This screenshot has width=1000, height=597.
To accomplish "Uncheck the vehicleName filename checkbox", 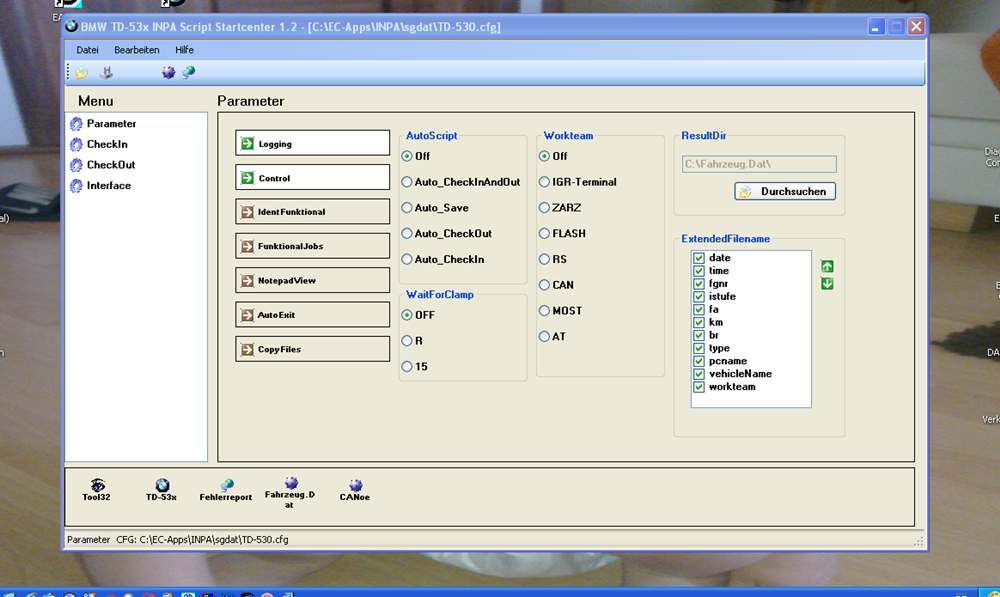I will click(x=699, y=374).
